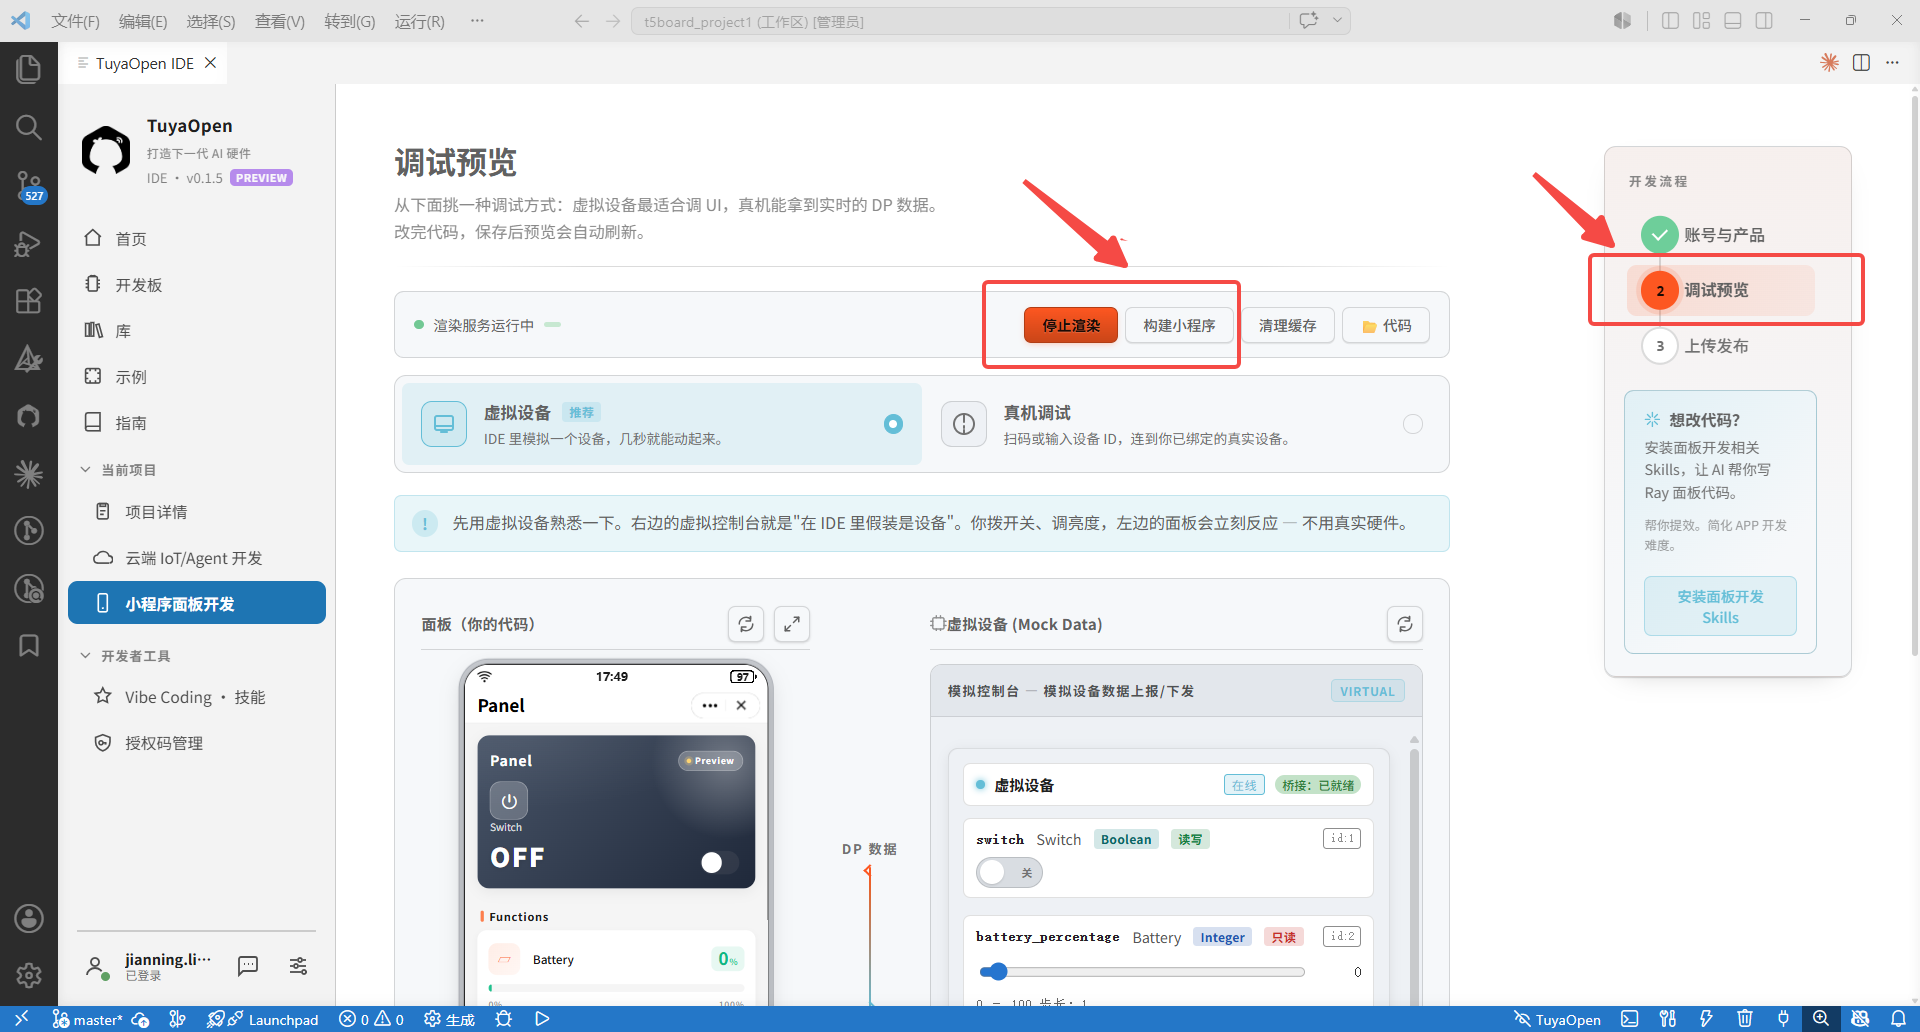Toggle panel layout icon in title bar
The image size is (1920, 1032).
pos(1733,21)
